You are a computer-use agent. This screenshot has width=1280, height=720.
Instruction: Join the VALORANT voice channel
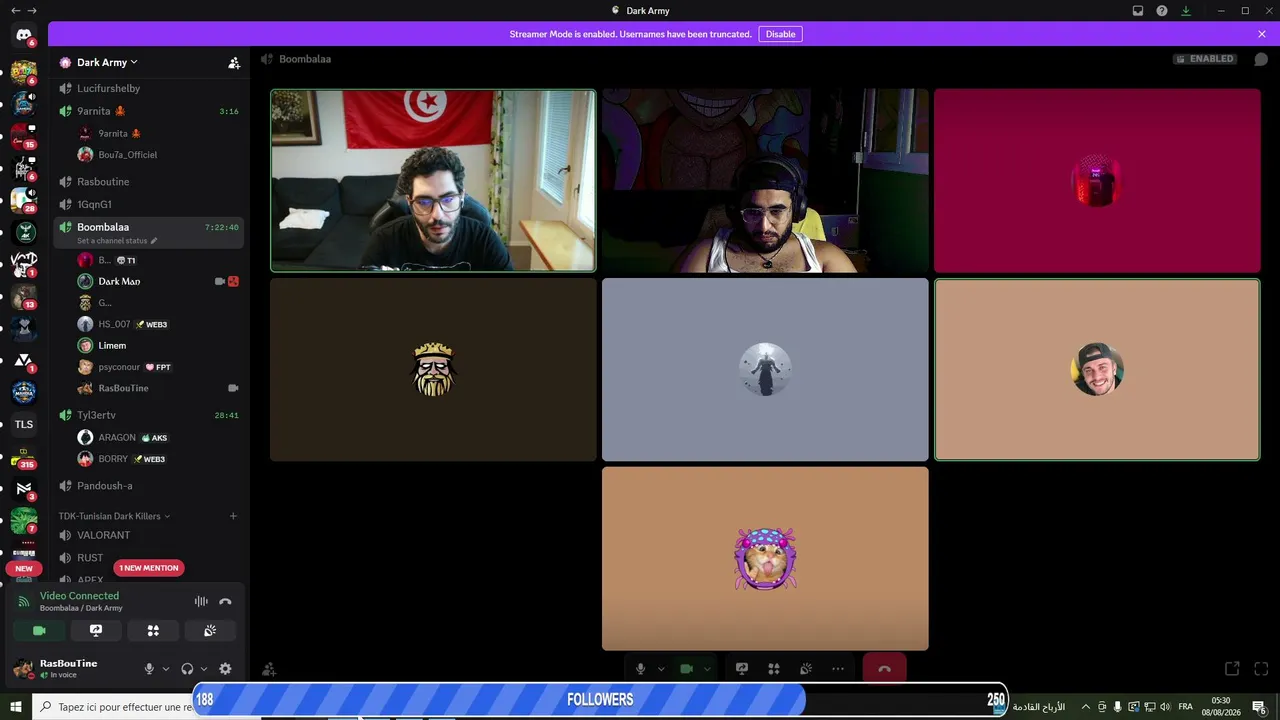(148, 535)
